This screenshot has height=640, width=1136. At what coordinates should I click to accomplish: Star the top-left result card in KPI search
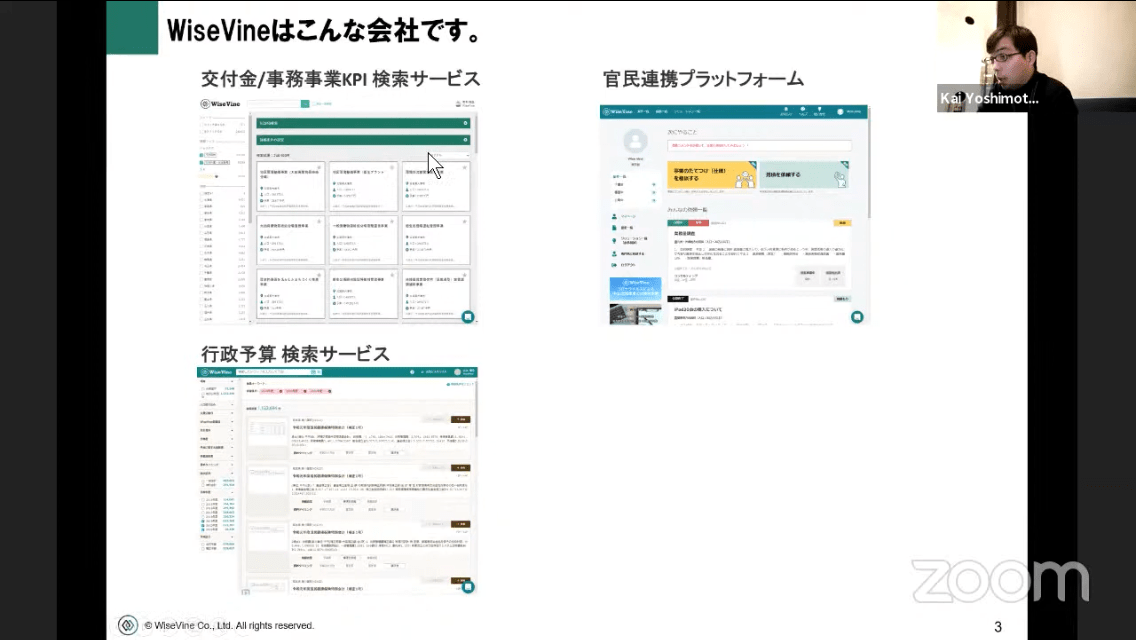tap(319, 167)
